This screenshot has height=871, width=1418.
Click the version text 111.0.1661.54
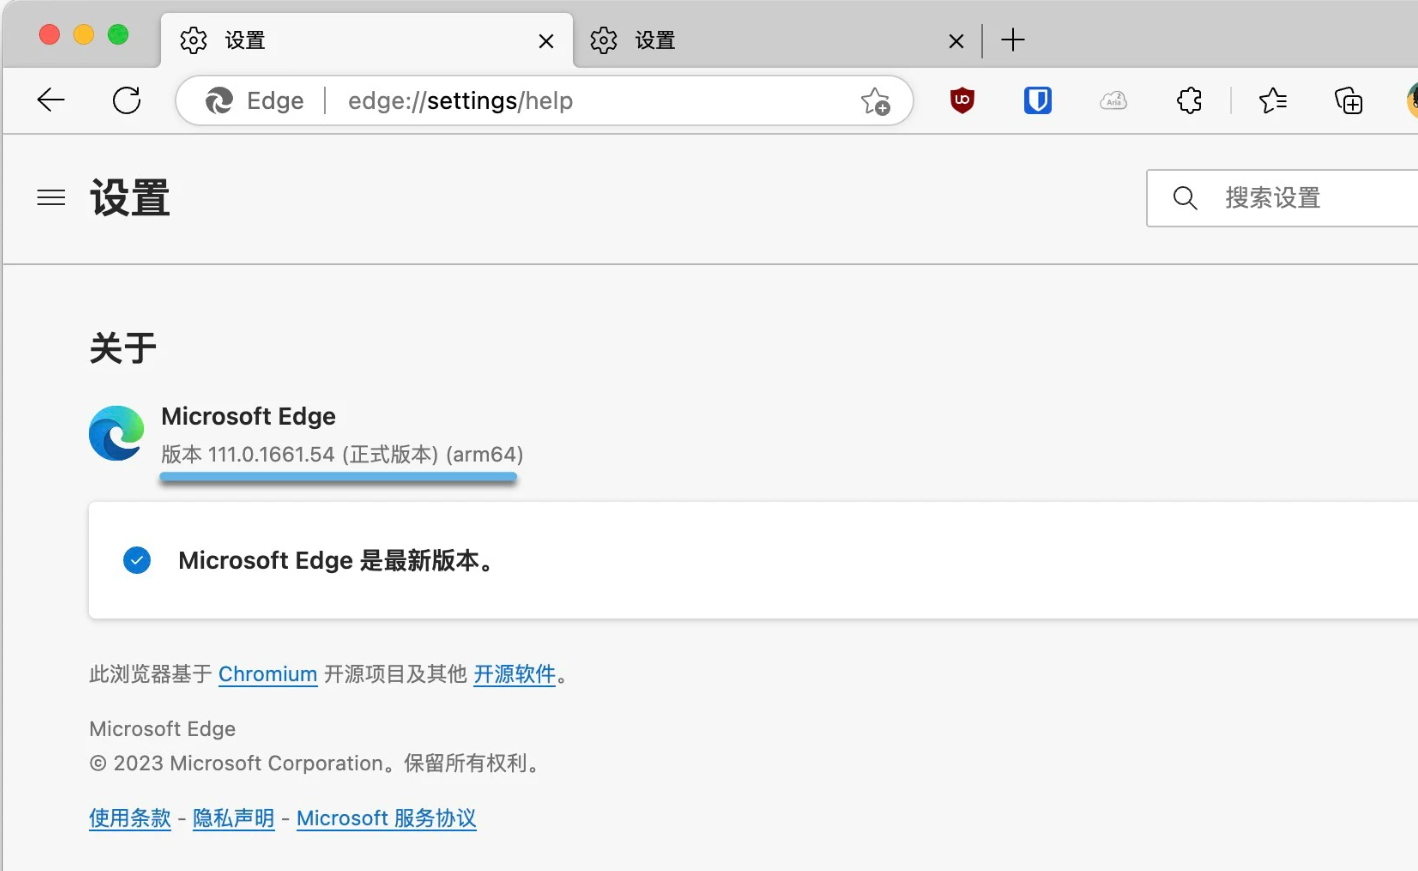coord(271,454)
